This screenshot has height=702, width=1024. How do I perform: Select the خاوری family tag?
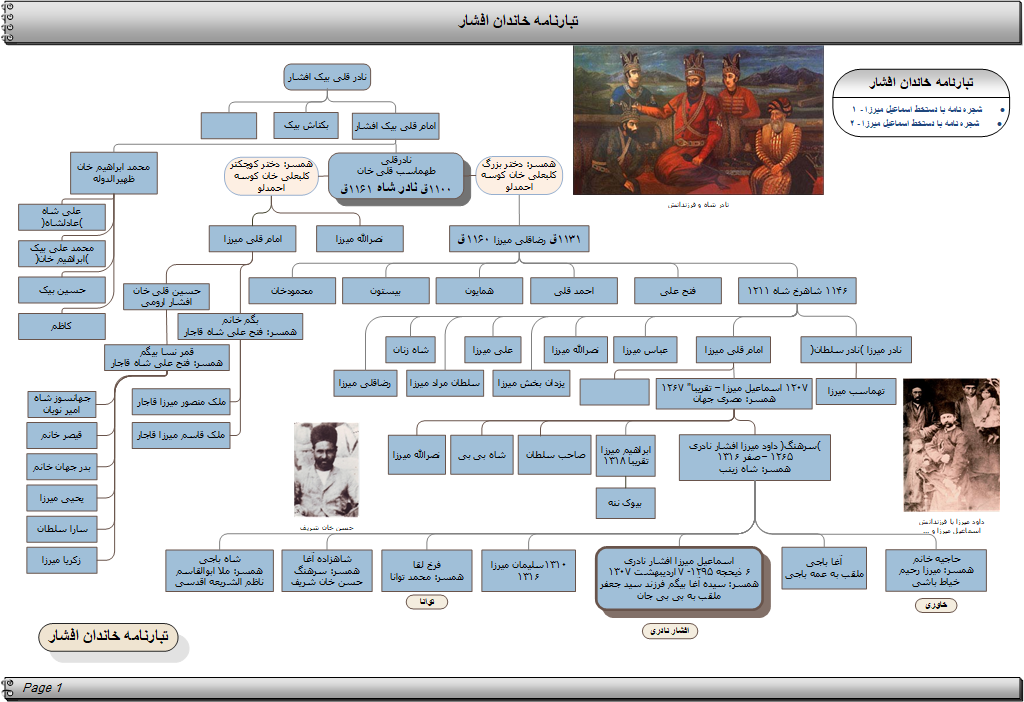click(935, 605)
